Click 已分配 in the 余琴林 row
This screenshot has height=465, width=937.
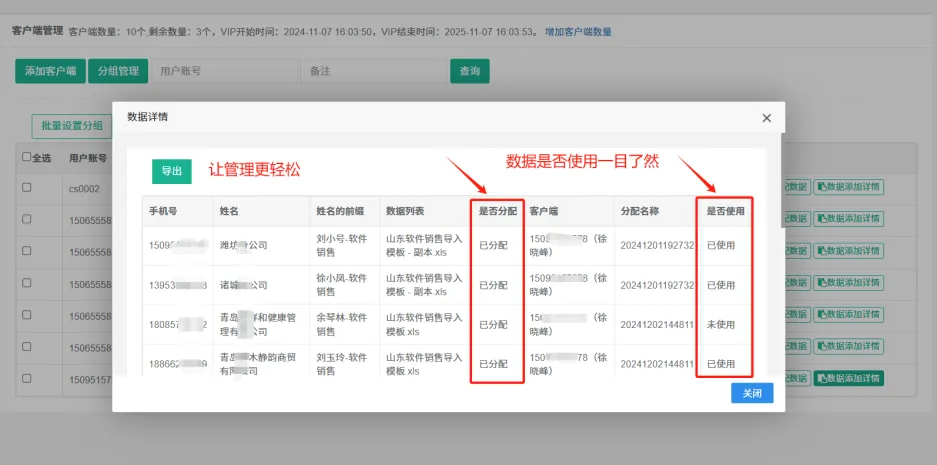493,325
